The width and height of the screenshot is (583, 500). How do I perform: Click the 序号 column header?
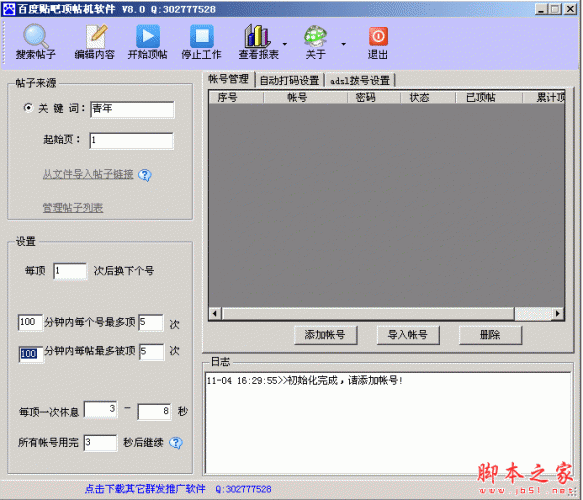click(x=236, y=97)
